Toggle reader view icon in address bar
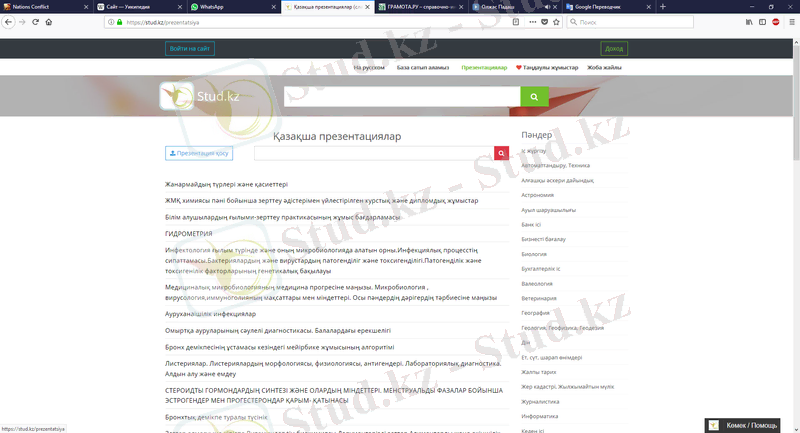The width and height of the screenshot is (800, 433). [516, 22]
